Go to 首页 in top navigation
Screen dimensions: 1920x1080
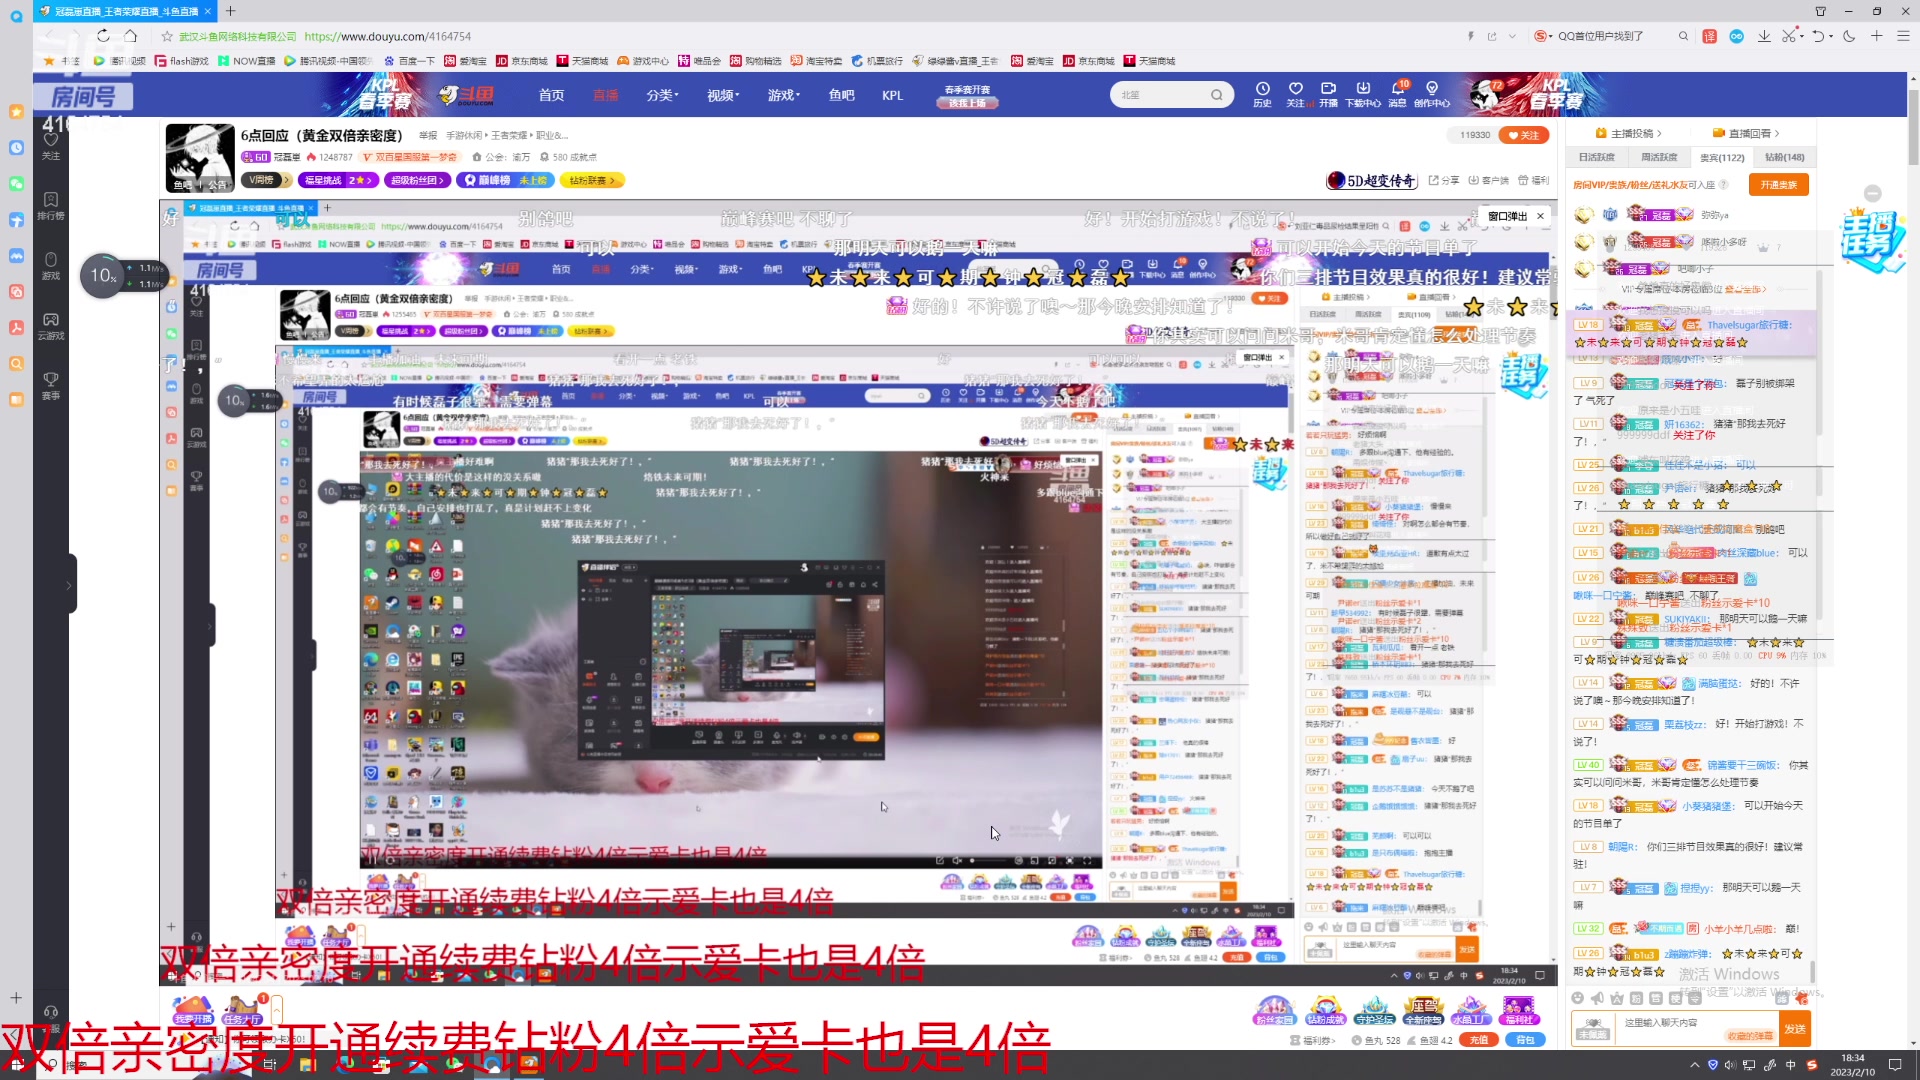[551, 95]
